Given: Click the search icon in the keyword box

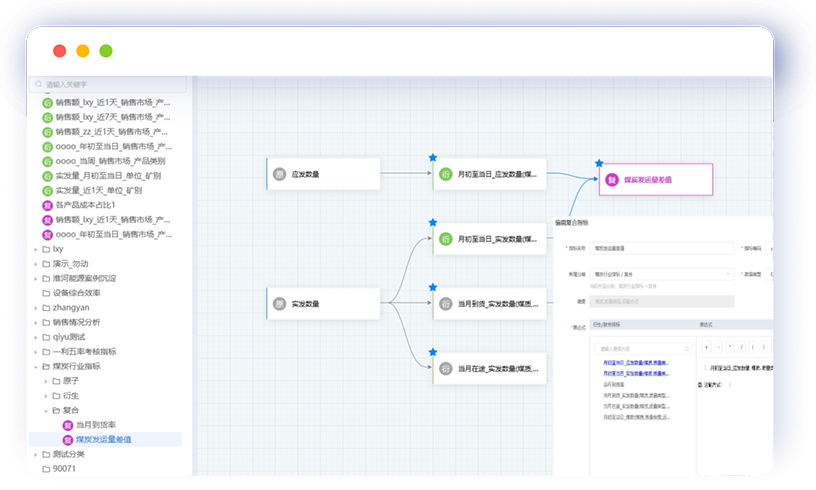Looking at the screenshot, I should (39, 85).
